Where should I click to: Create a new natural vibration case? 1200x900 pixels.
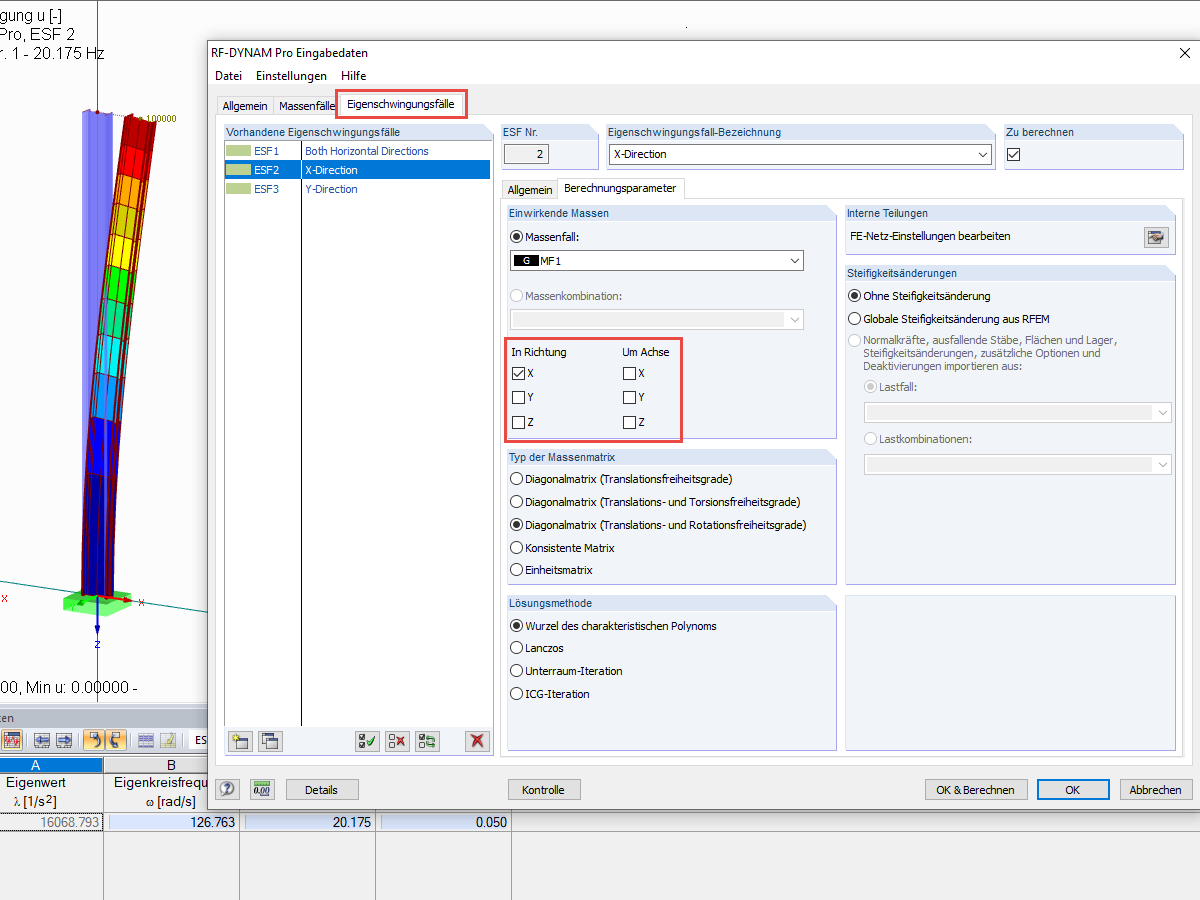point(240,741)
